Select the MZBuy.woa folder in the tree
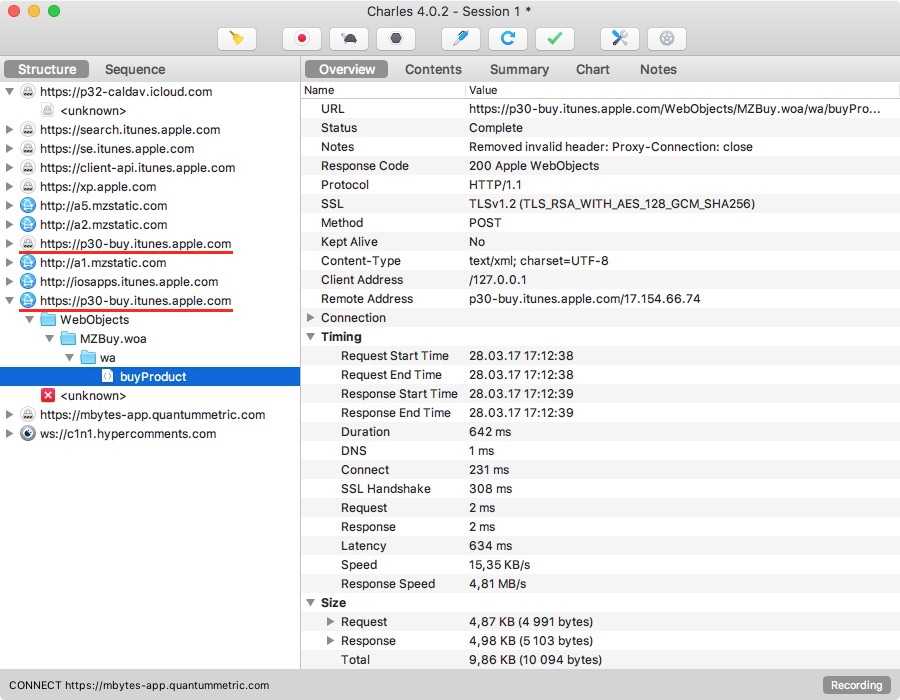This screenshot has height=700, width=900. pyautogui.click(x=113, y=339)
